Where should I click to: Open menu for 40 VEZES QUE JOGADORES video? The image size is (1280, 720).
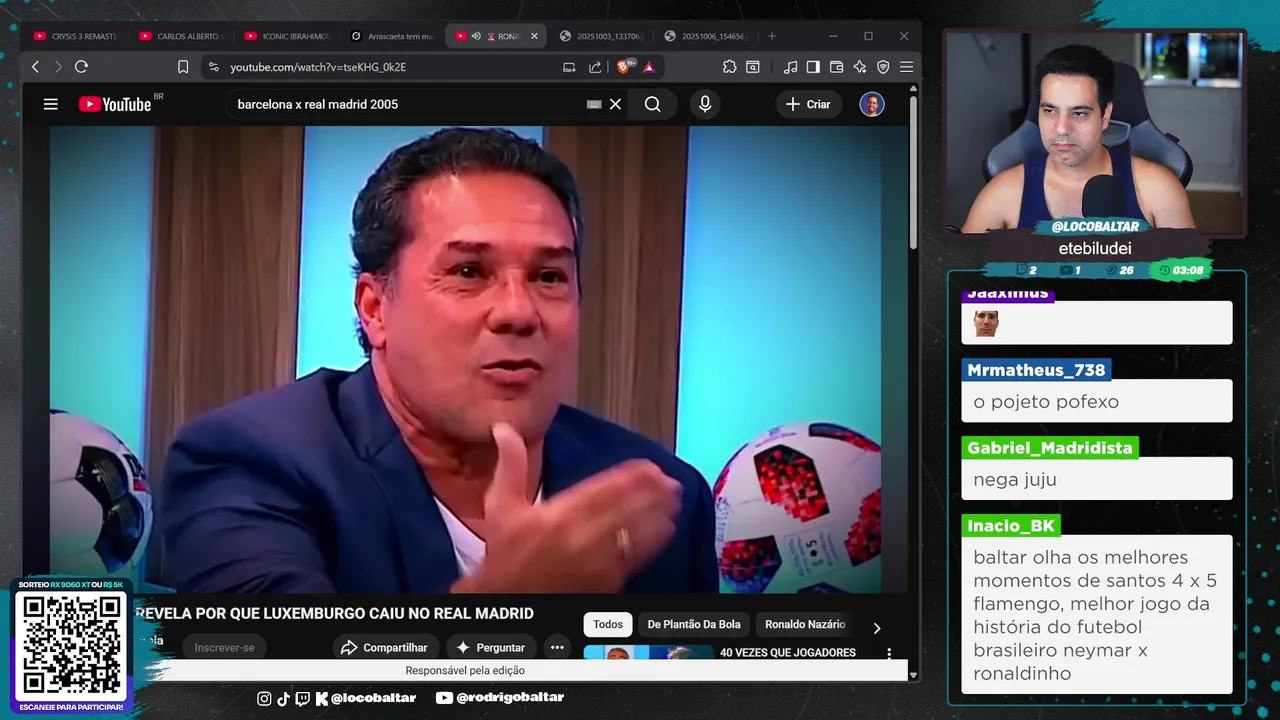pyautogui.click(x=889, y=653)
